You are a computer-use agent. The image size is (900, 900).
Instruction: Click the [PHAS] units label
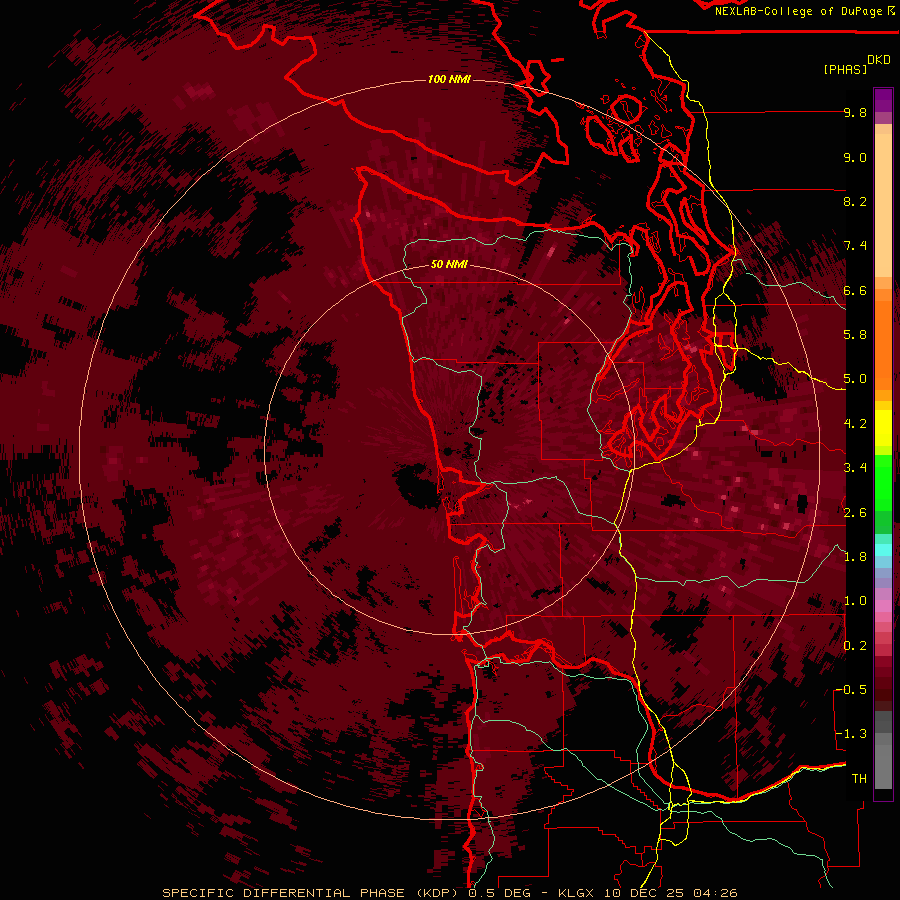(845, 69)
